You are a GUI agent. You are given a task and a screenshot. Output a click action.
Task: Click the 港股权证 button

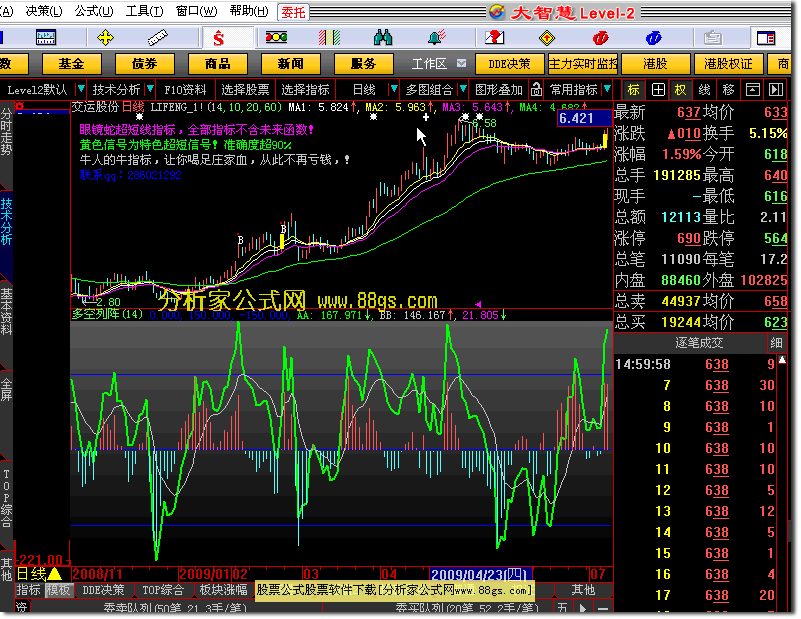tap(728, 64)
